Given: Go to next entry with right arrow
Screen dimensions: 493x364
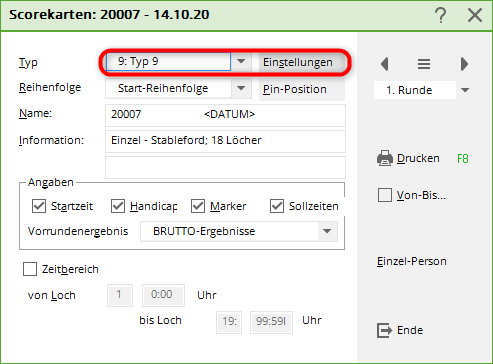Looking at the screenshot, I should (x=464, y=64).
